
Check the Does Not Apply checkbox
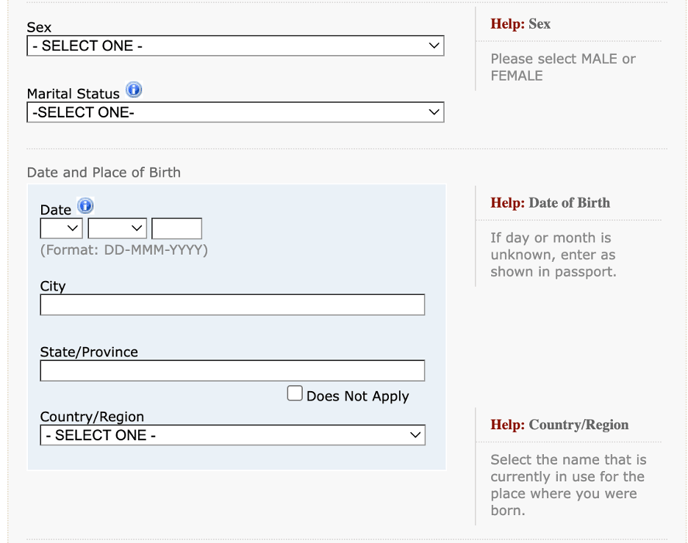coord(295,393)
